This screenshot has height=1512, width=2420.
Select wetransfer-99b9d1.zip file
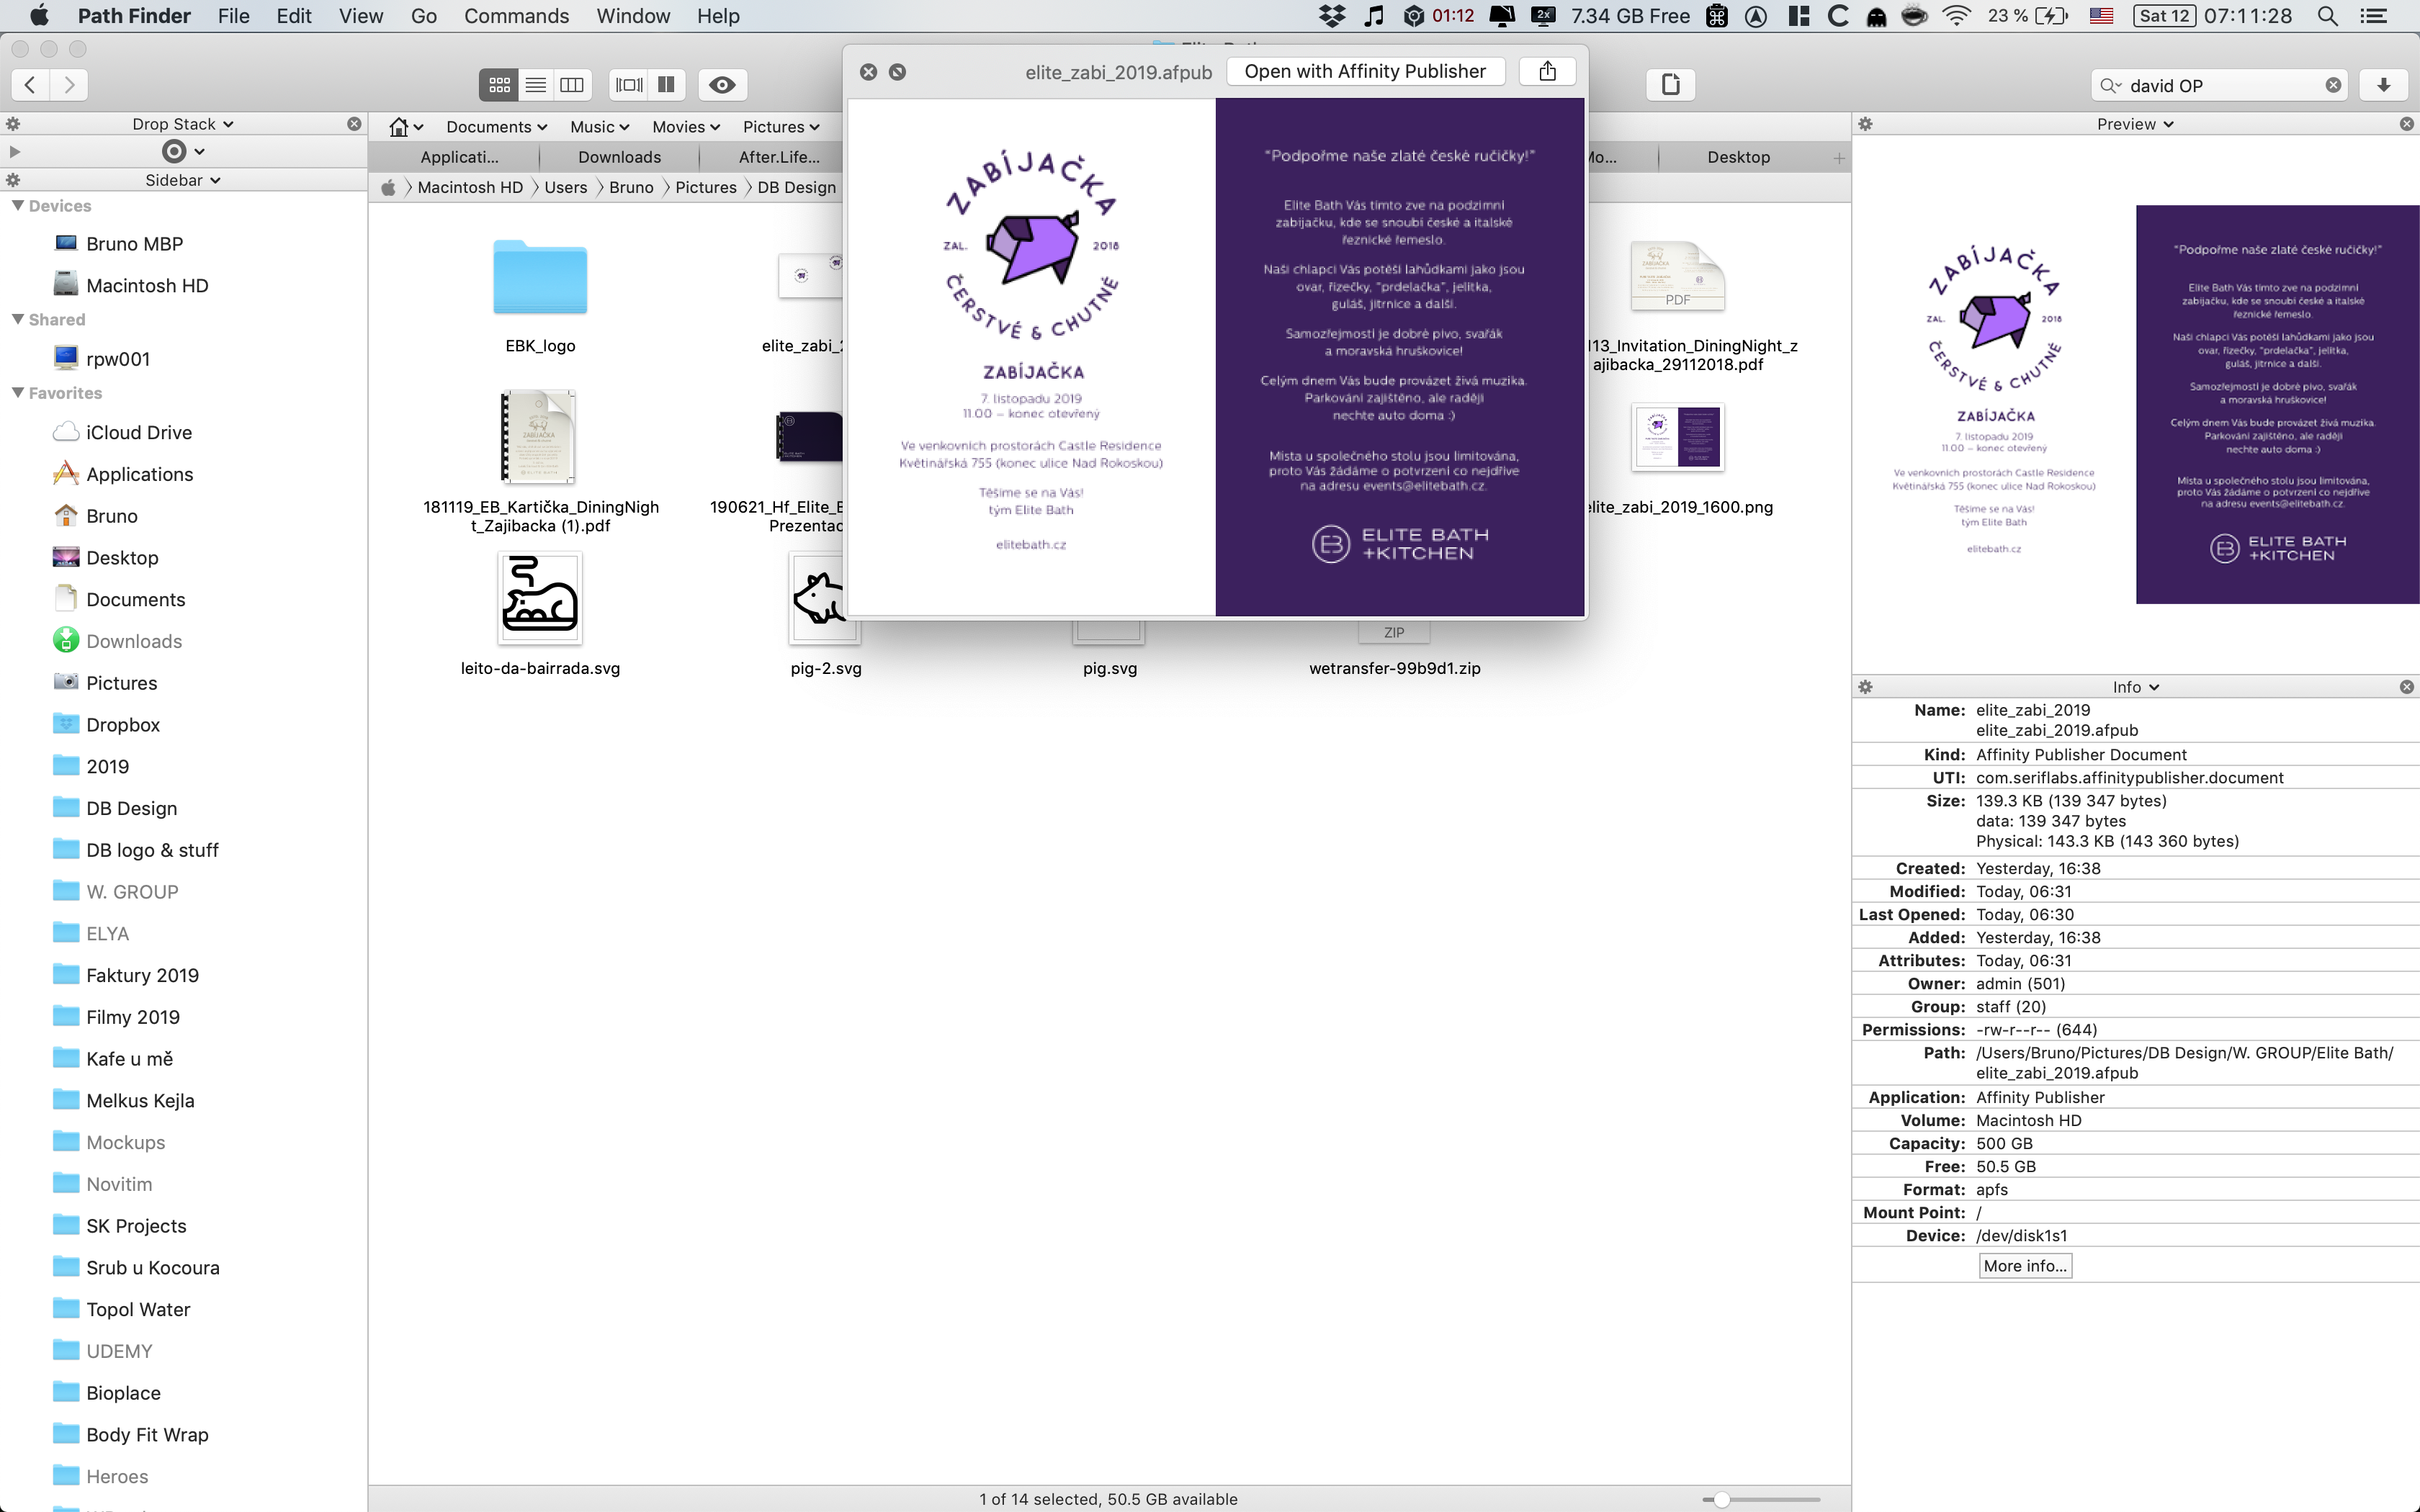1395,668
